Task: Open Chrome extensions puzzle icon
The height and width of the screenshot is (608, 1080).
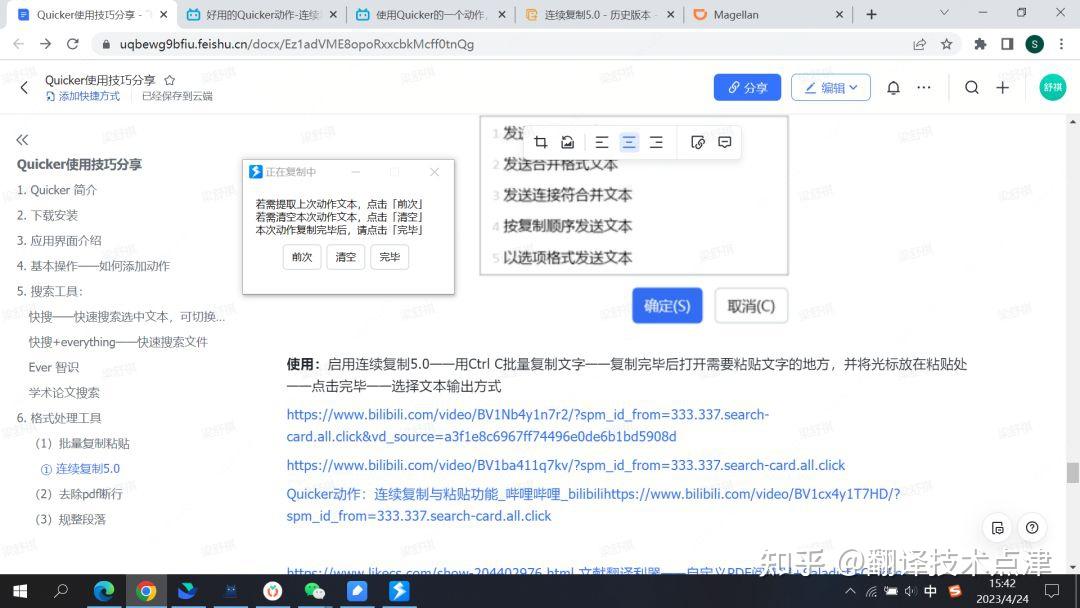Action: (980, 44)
